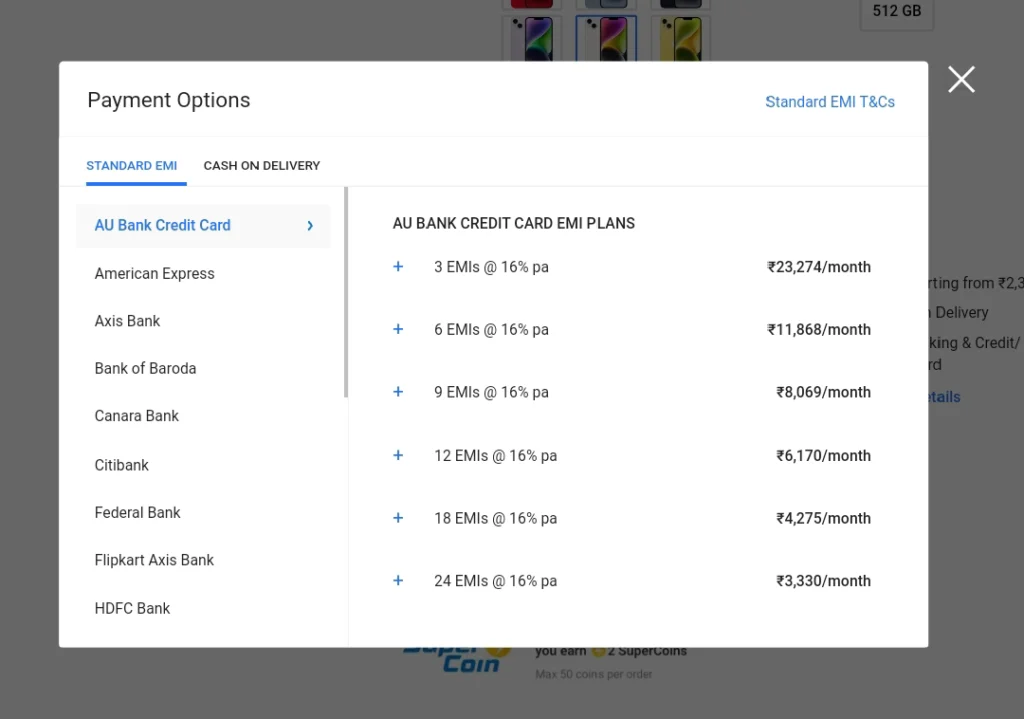Screen dimensions: 1024x719
Task: Select Bank of Baroda option
Action: click(x=145, y=368)
